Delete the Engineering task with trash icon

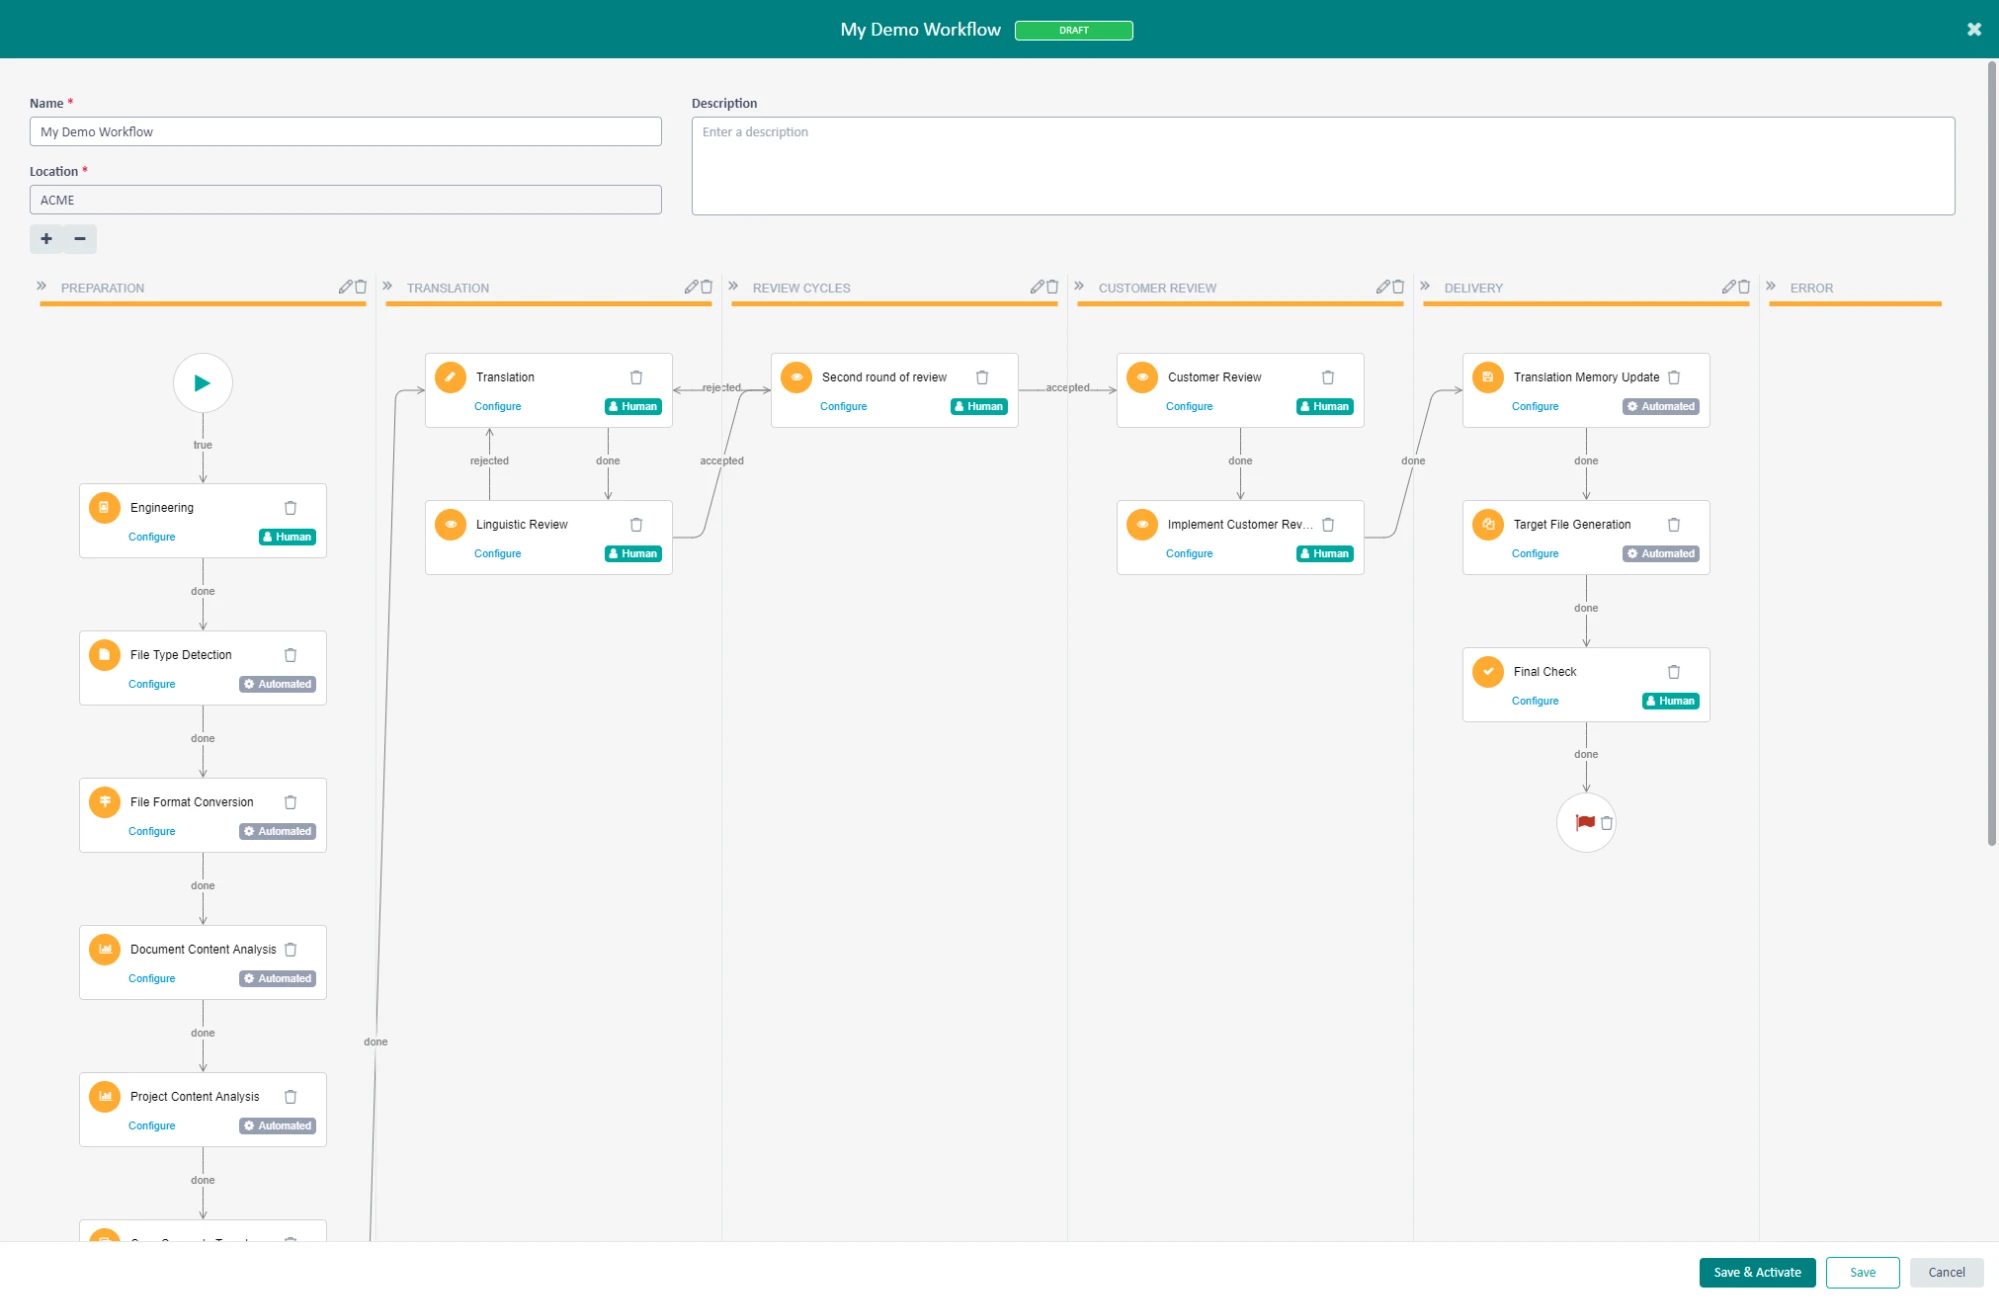click(290, 508)
